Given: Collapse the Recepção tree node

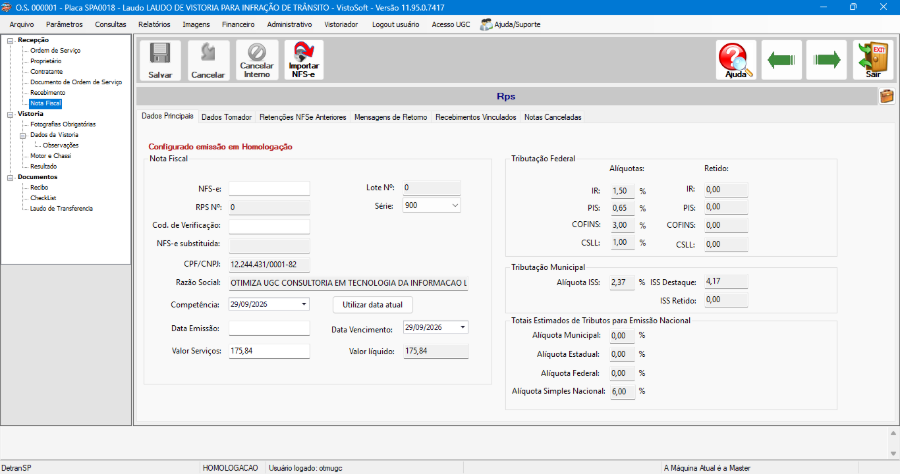Looking at the screenshot, I should tap(10, 40).
